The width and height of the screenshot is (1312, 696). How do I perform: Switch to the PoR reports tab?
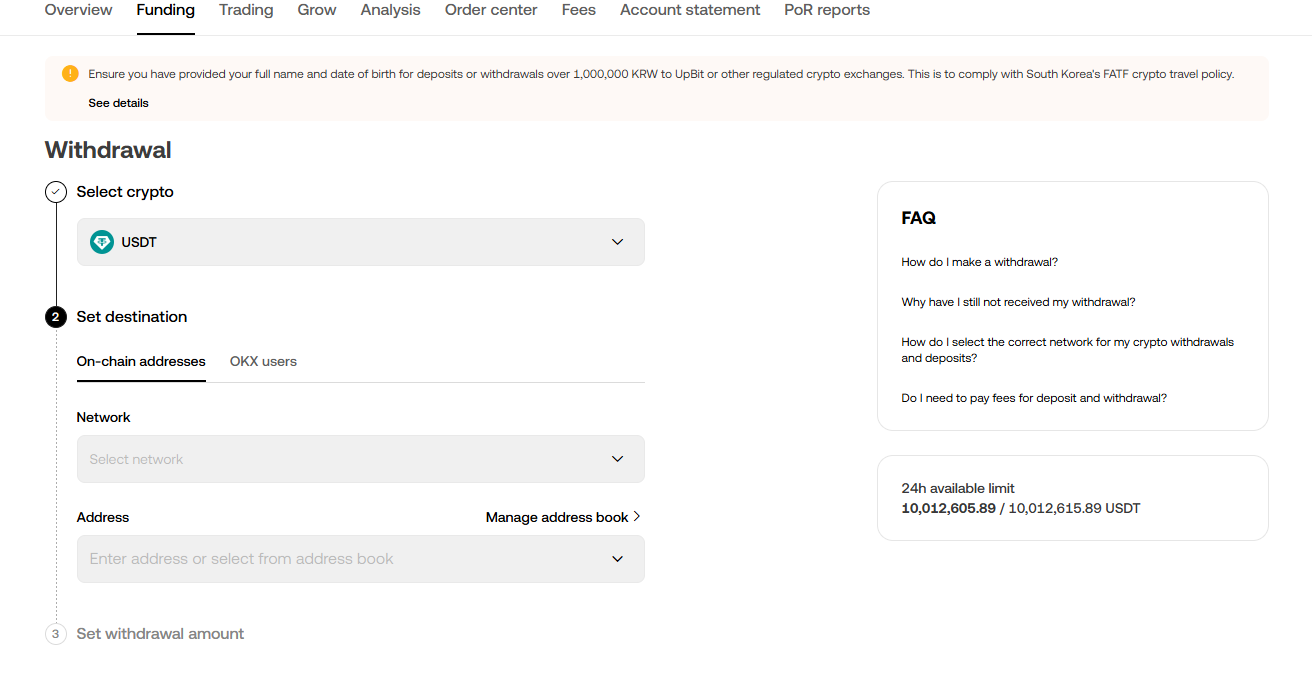tap(827, 10)
